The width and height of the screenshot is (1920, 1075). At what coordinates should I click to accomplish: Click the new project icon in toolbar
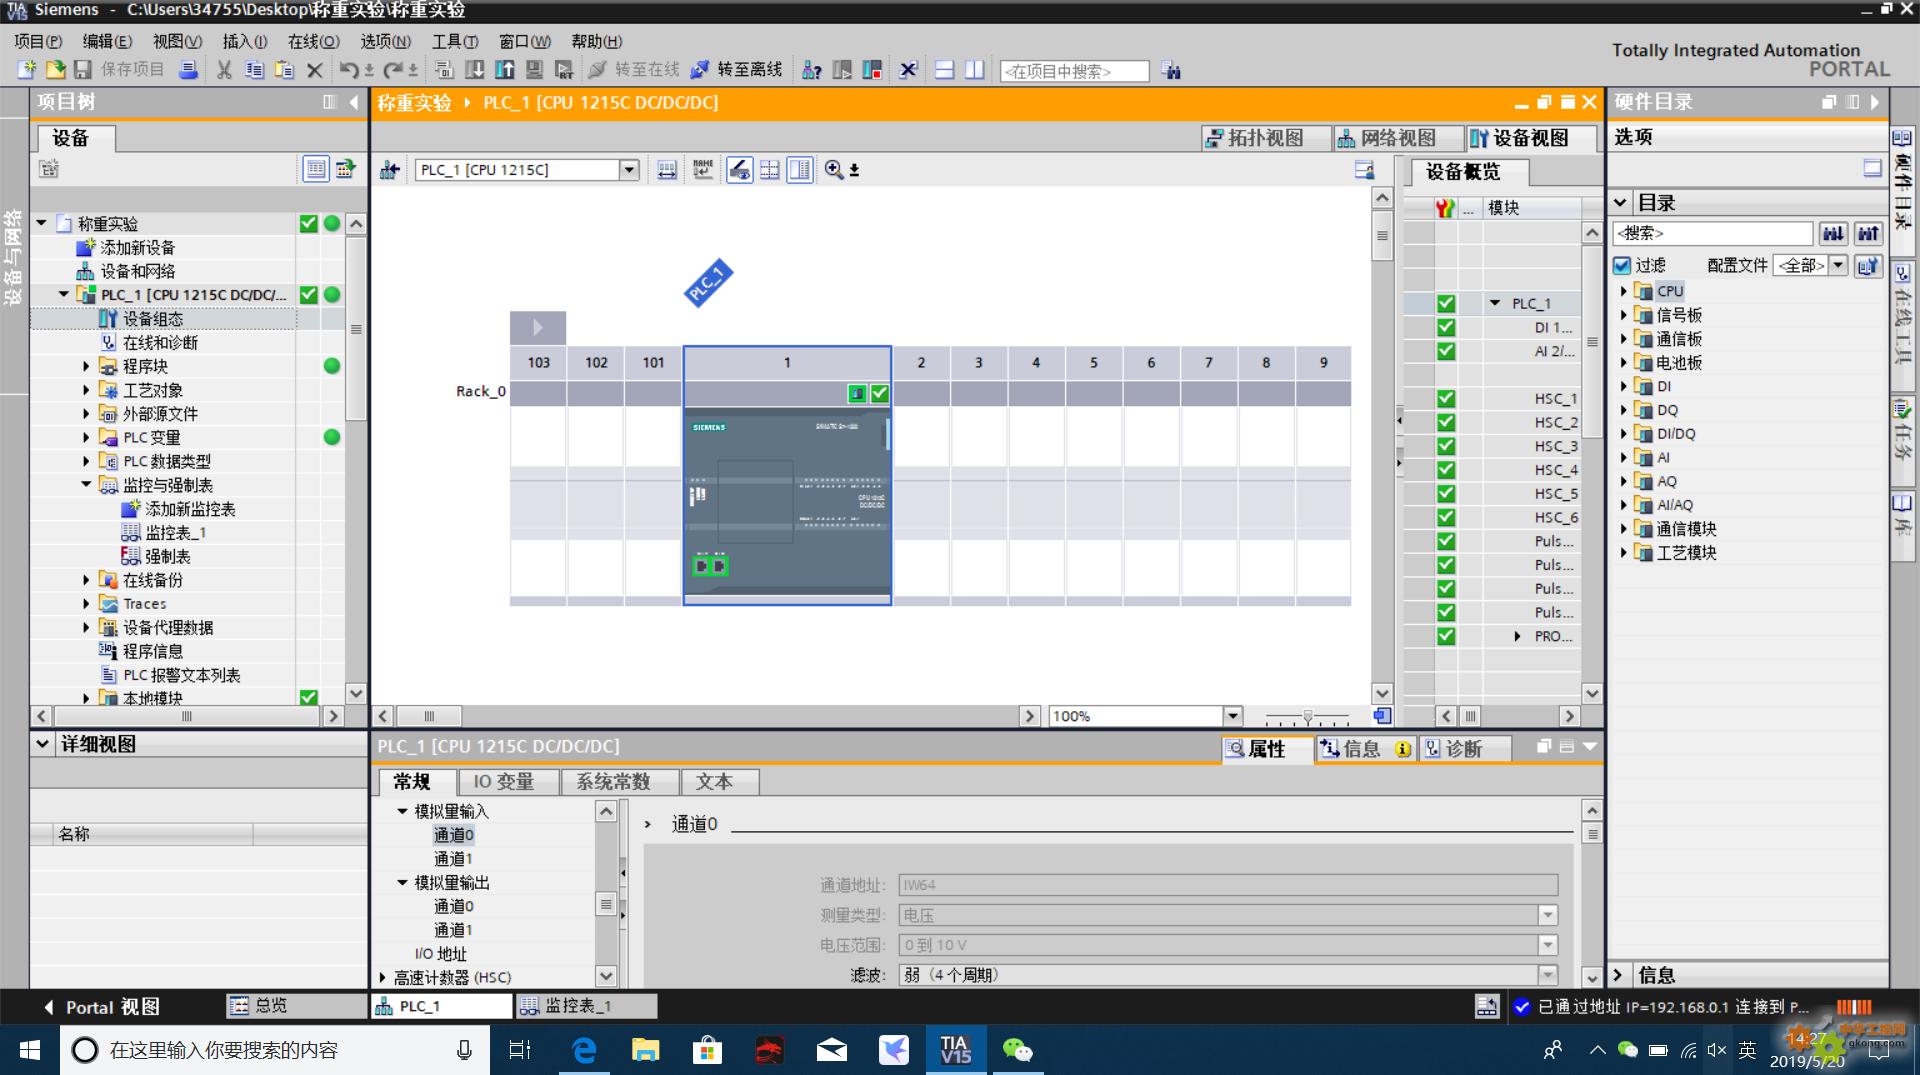point(27,70)
